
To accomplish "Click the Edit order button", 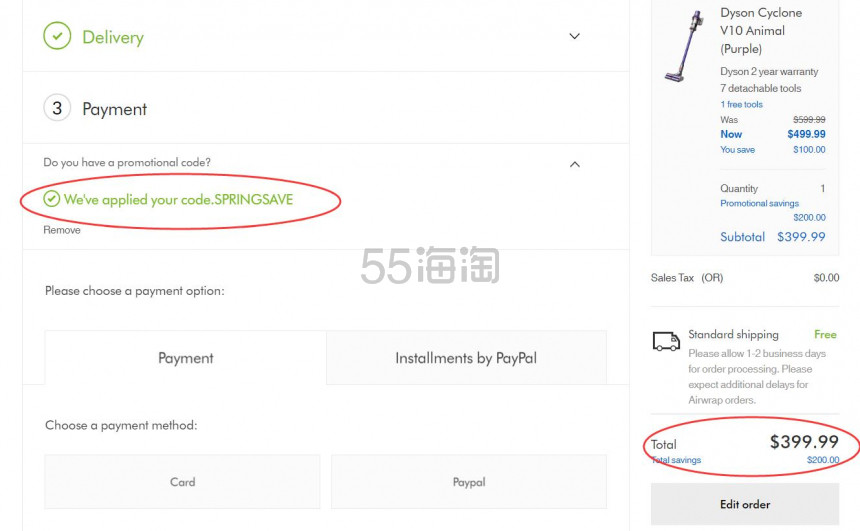I will pos(745,504).
